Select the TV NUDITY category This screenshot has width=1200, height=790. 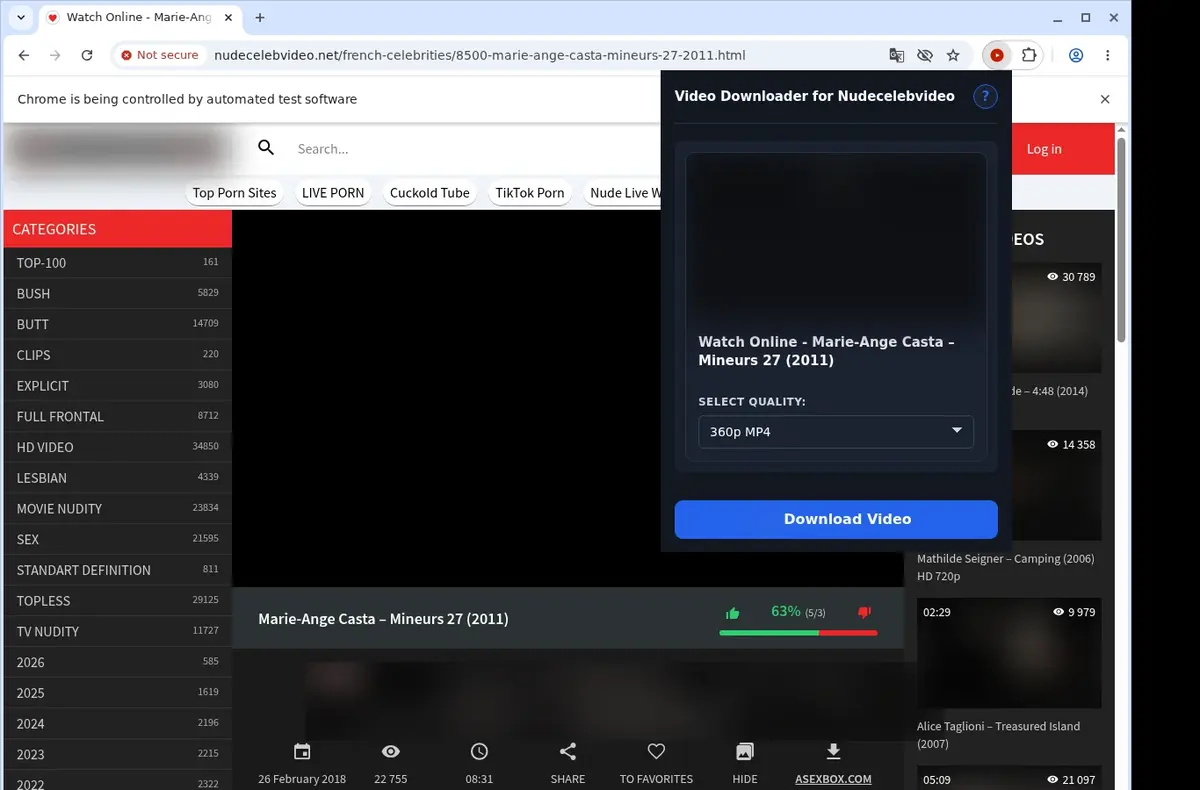117,632
